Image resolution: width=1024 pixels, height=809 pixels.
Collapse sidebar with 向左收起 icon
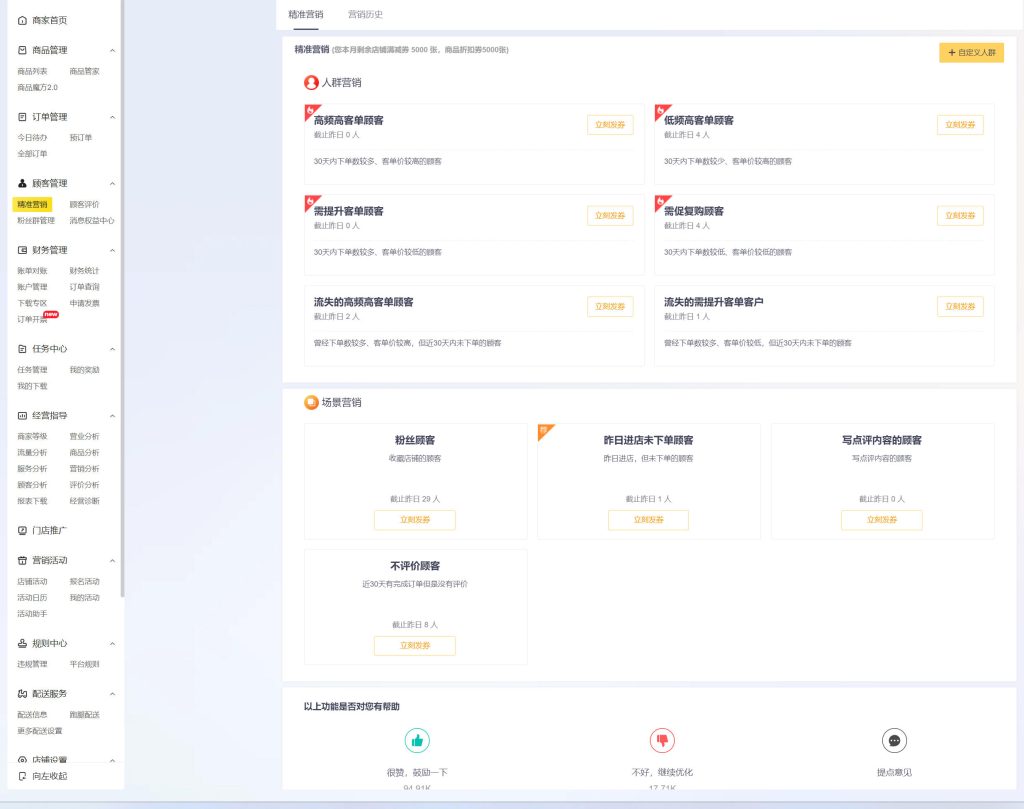23,776
